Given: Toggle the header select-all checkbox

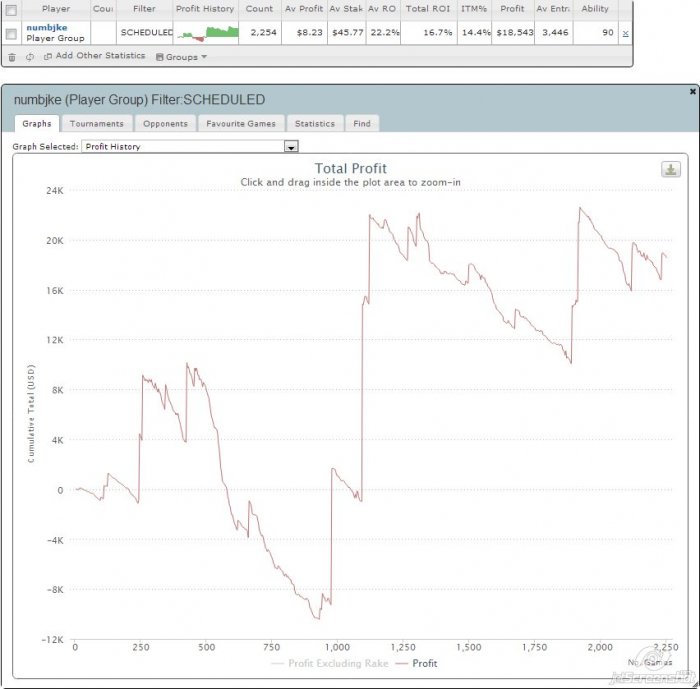Looking at the screenshot, I should [11, 9].
